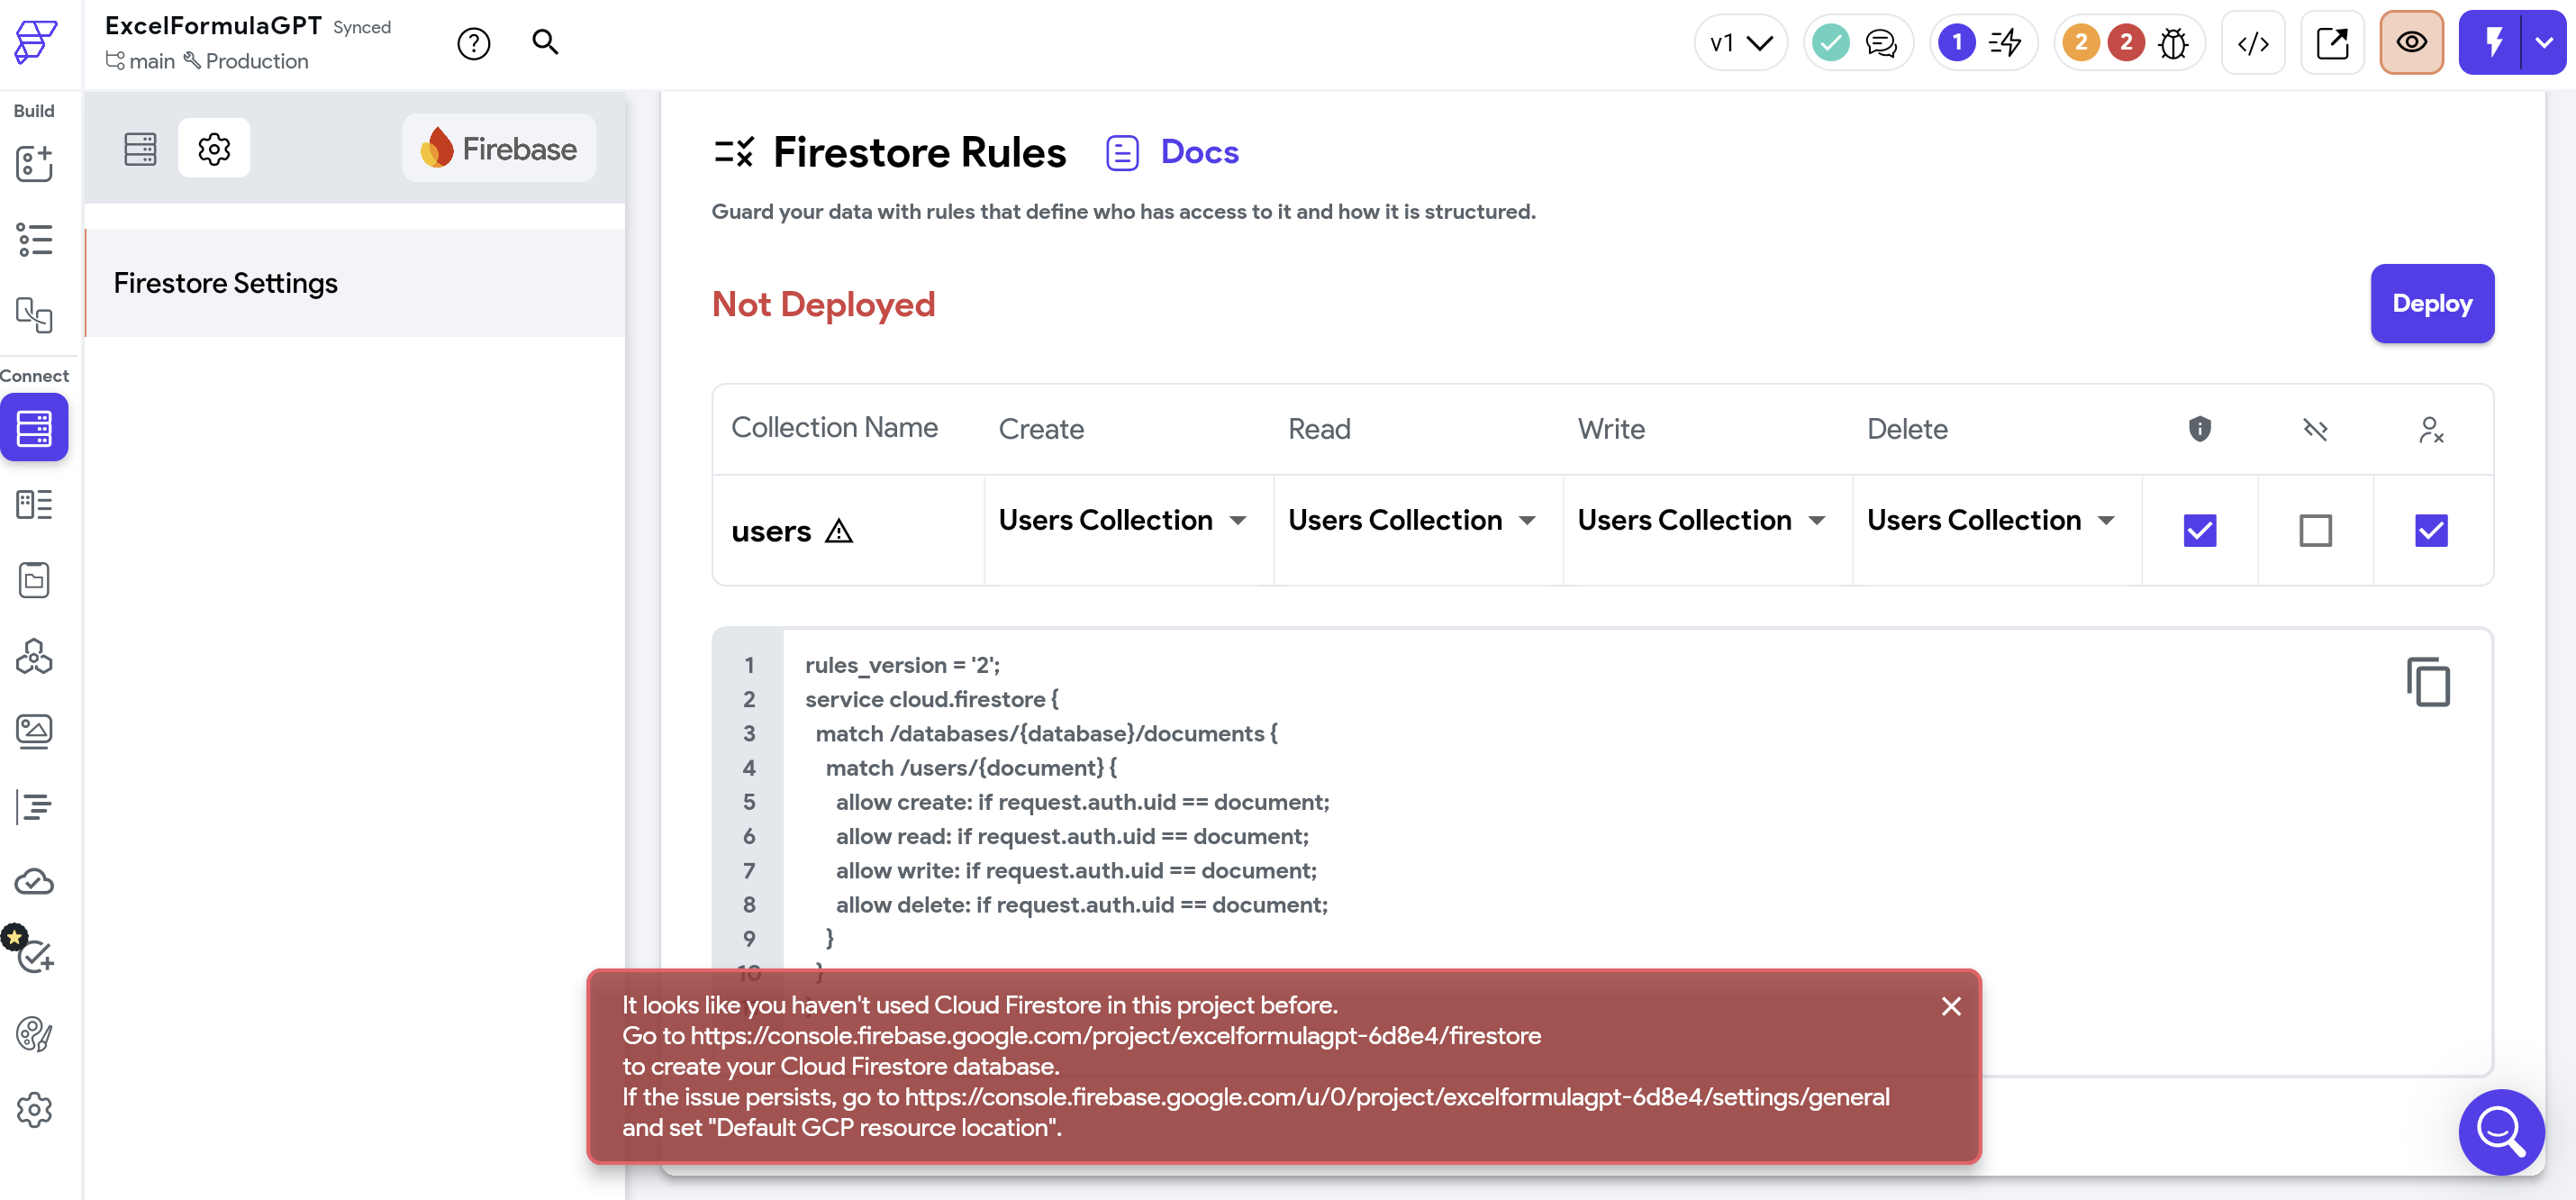This screenshot has width=2576, height=1200.
Task: Switch to the collections list tab
Action: point(140,149)
